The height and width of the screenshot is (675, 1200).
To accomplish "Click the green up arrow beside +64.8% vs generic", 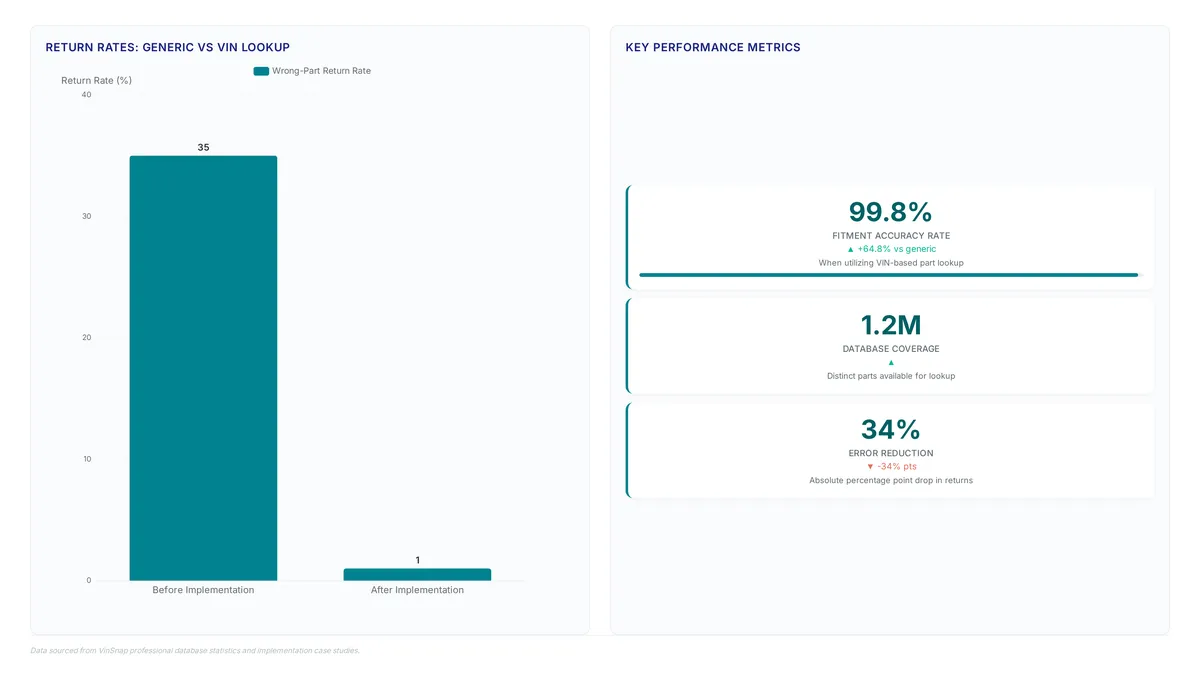I will pos(851,249).
